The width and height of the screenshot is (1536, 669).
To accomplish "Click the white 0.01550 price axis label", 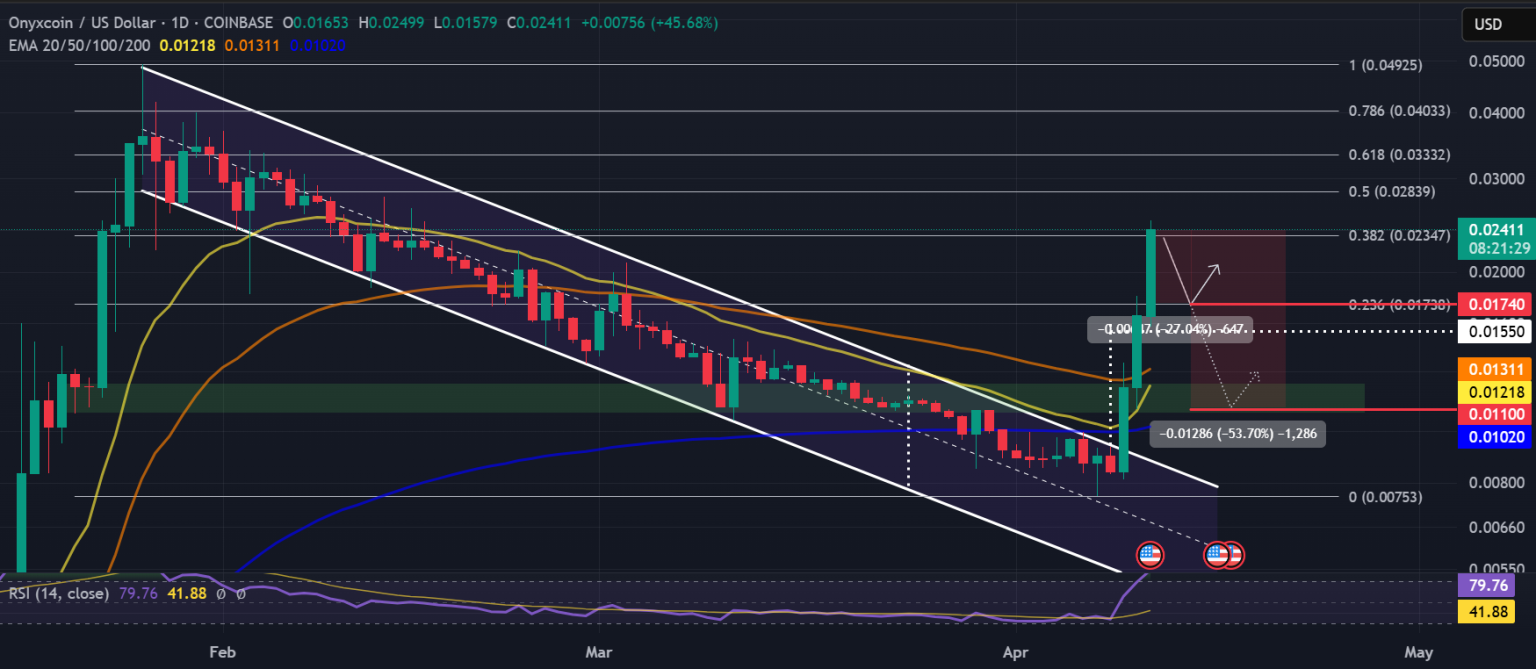I will 1494,329.
